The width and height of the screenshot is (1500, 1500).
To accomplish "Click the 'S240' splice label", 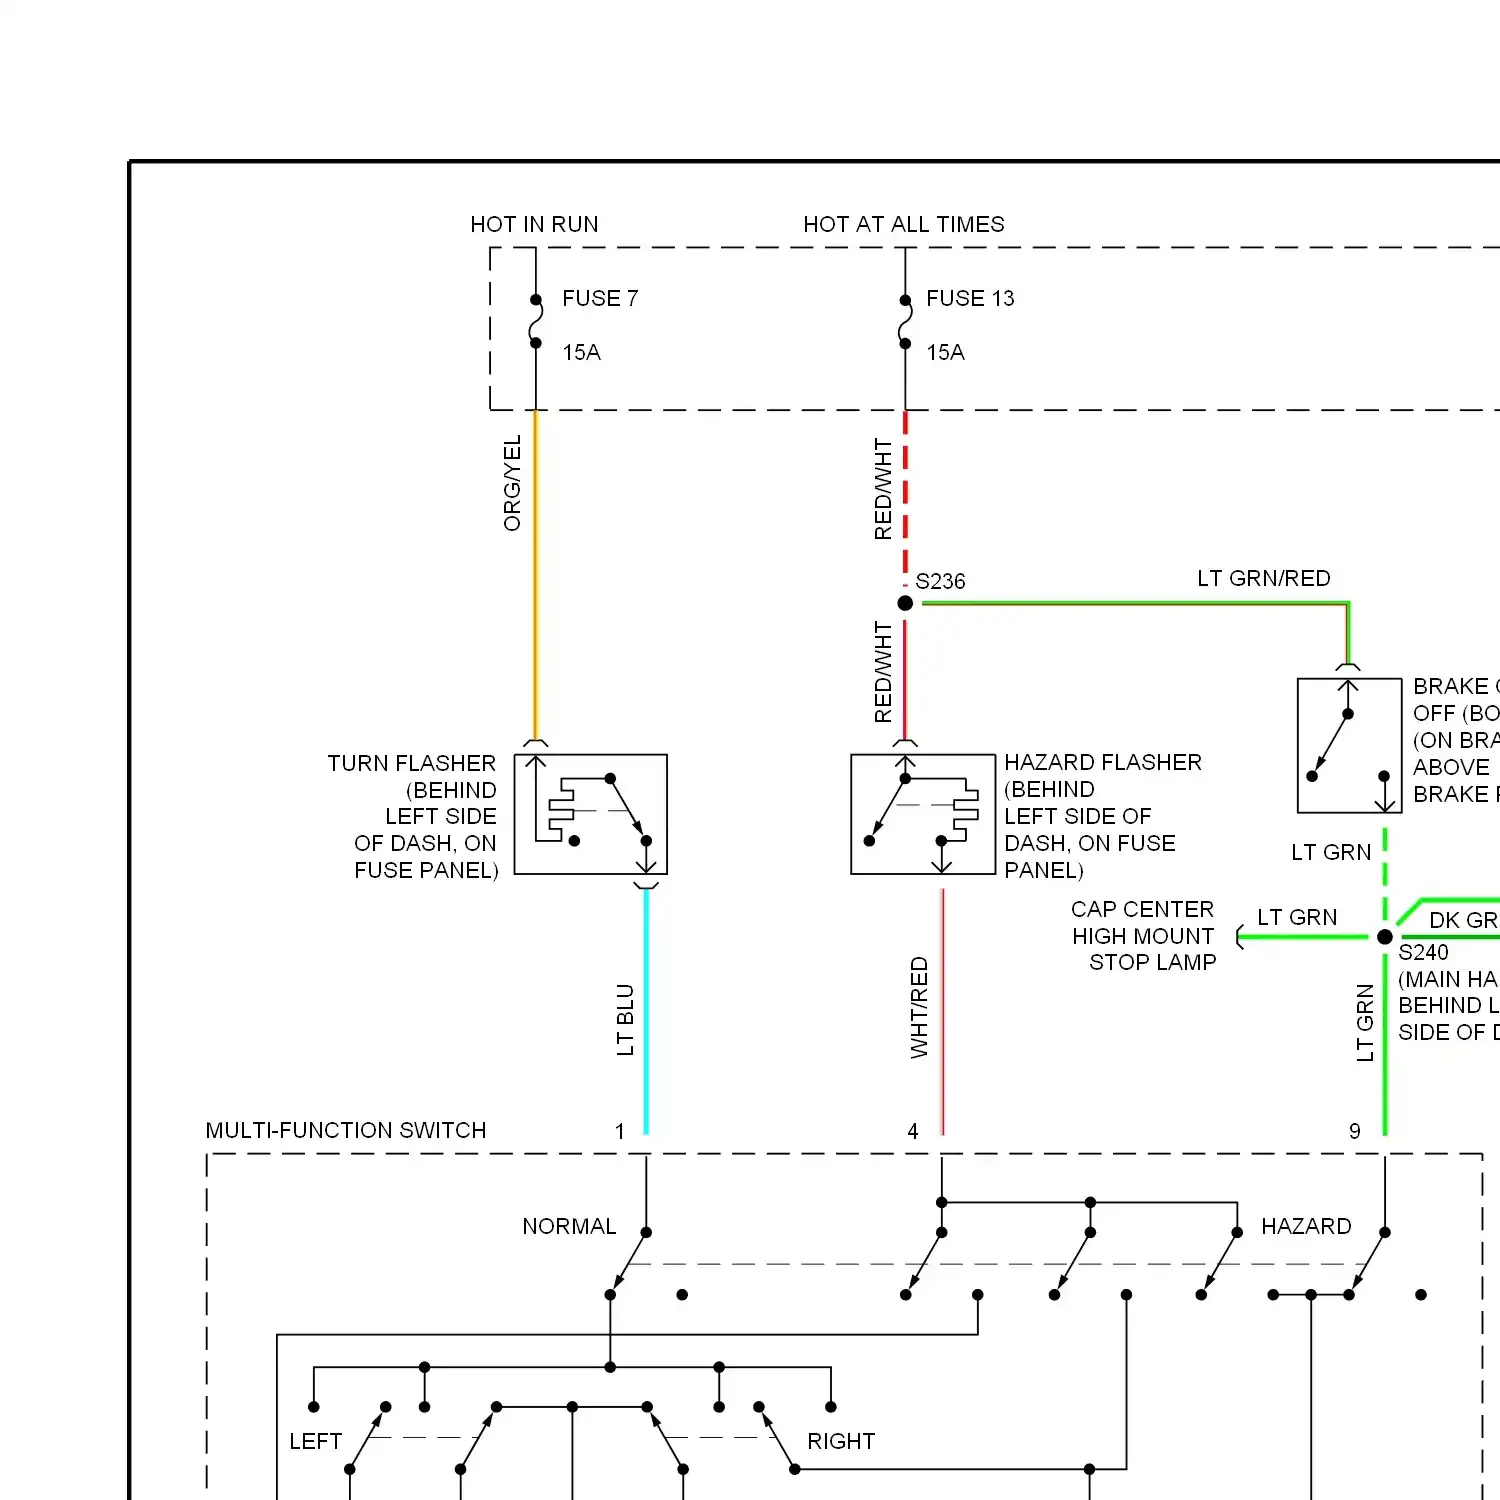I will click(x=1423, y=952).
